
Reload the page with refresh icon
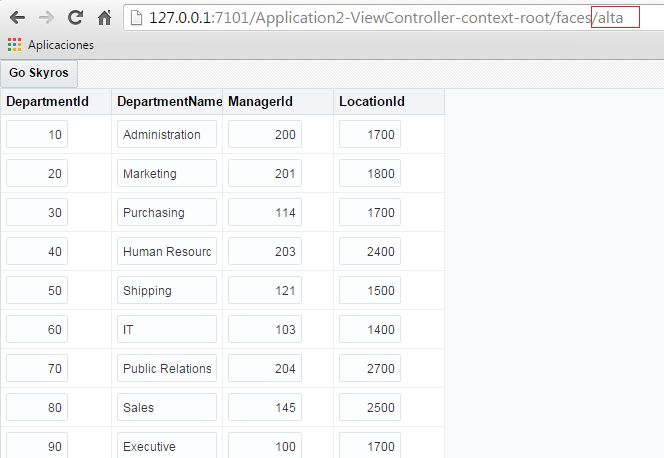75,17
